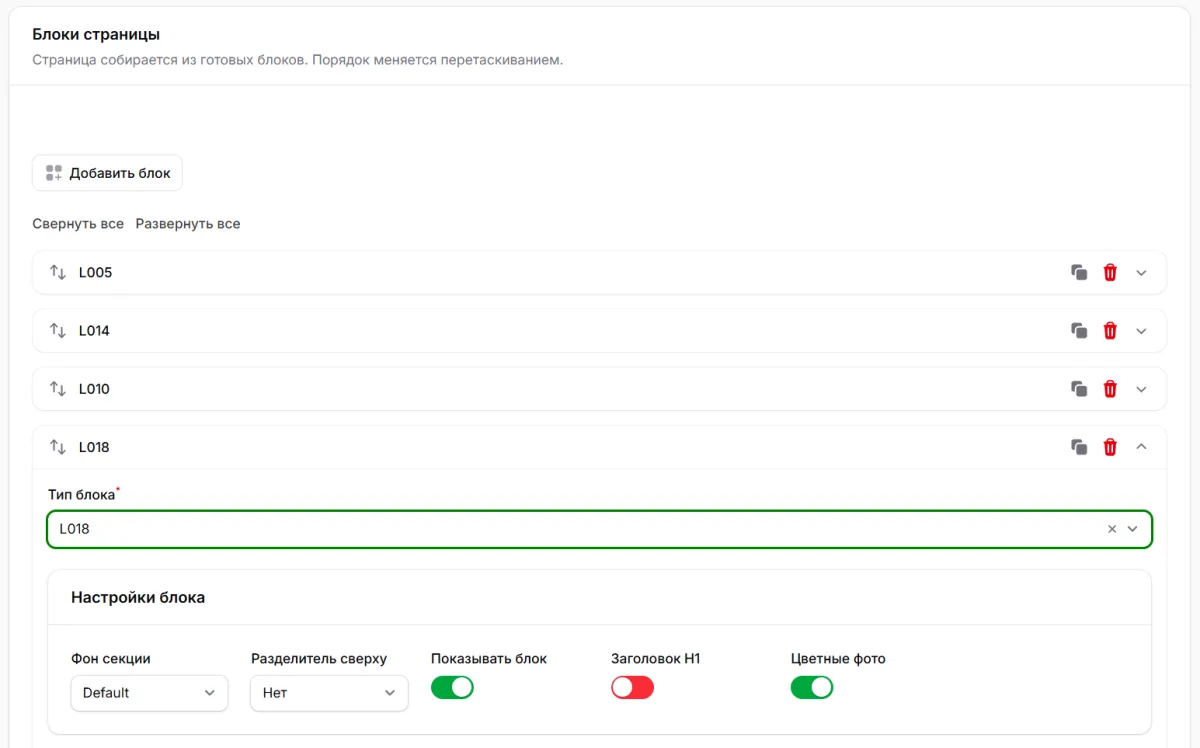
Task: Clear the Тип блока selection with the X icon
Action: [1112, 529]
